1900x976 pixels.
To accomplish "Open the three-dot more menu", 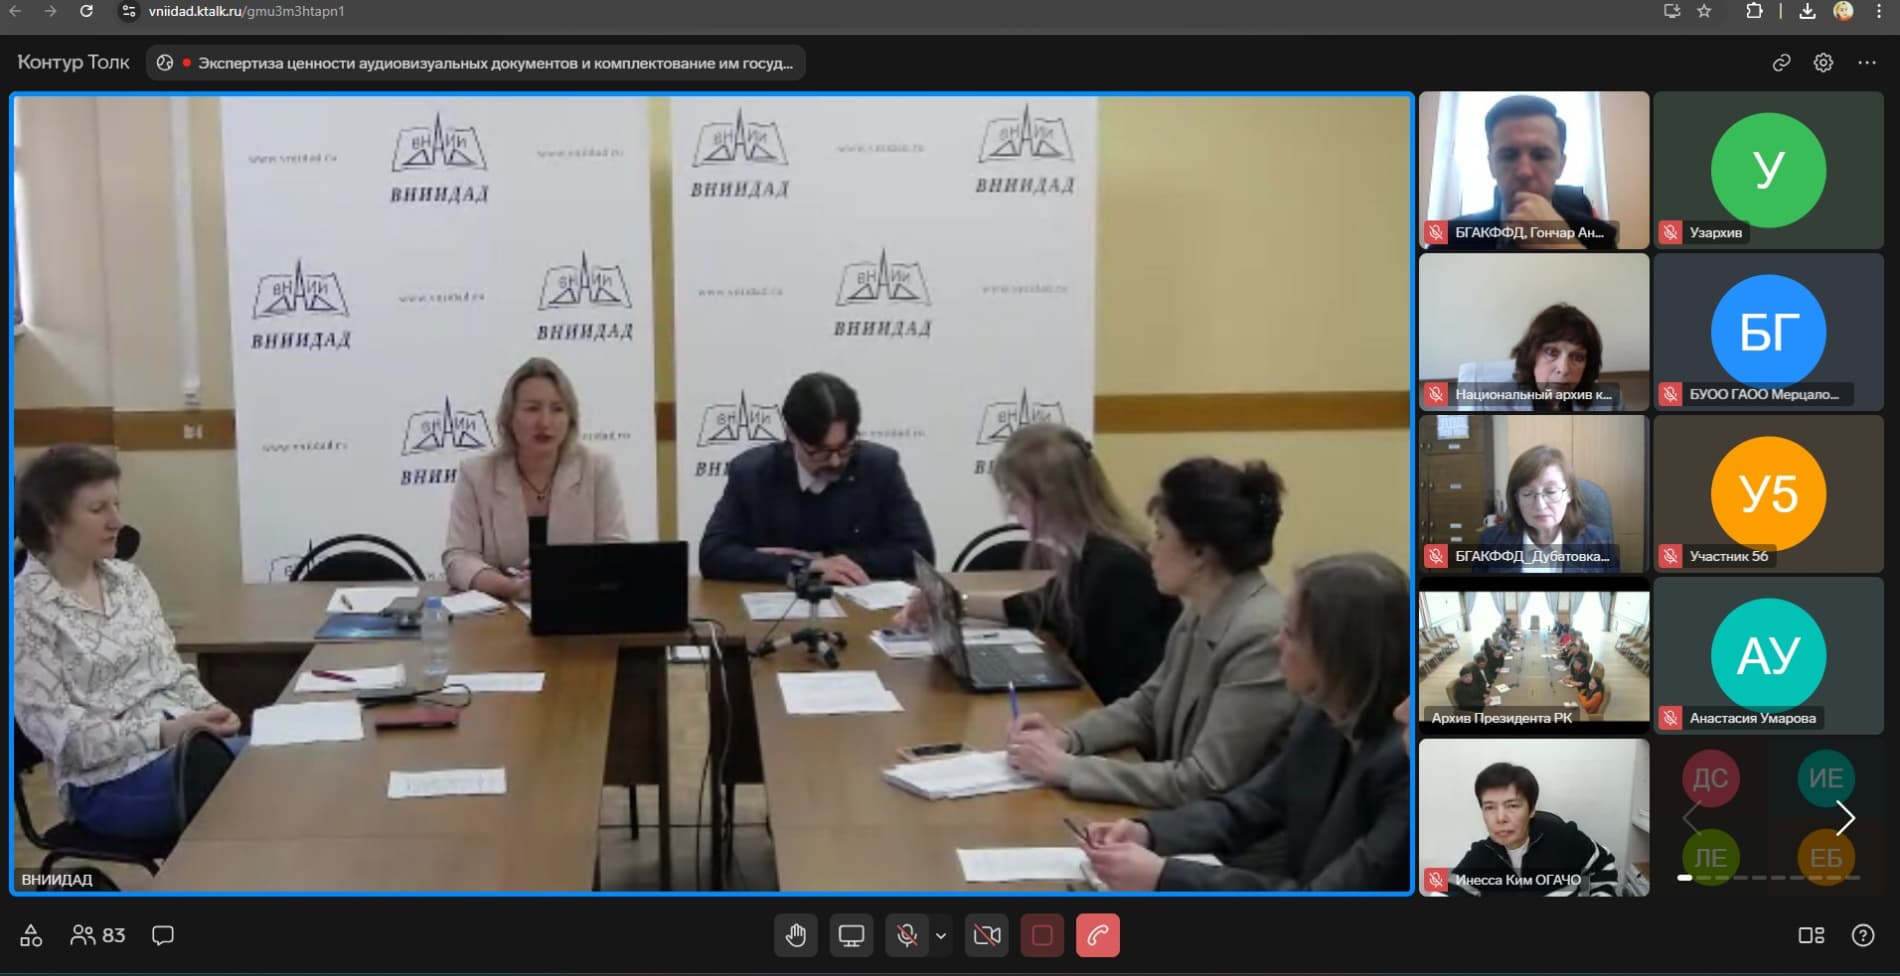I will tap(1866, 63).
